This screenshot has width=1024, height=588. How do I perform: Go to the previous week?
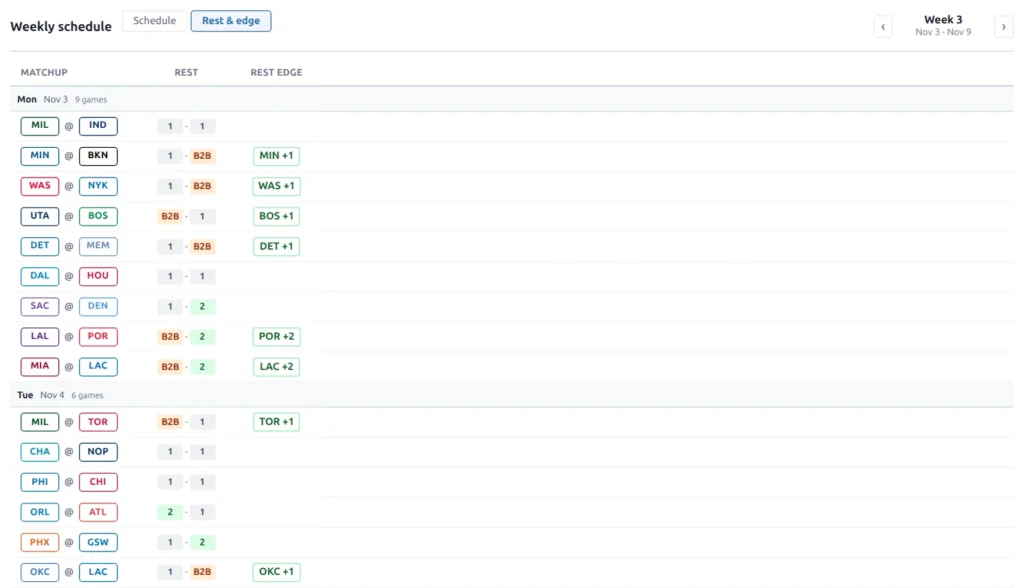click(x=882, y=27)
